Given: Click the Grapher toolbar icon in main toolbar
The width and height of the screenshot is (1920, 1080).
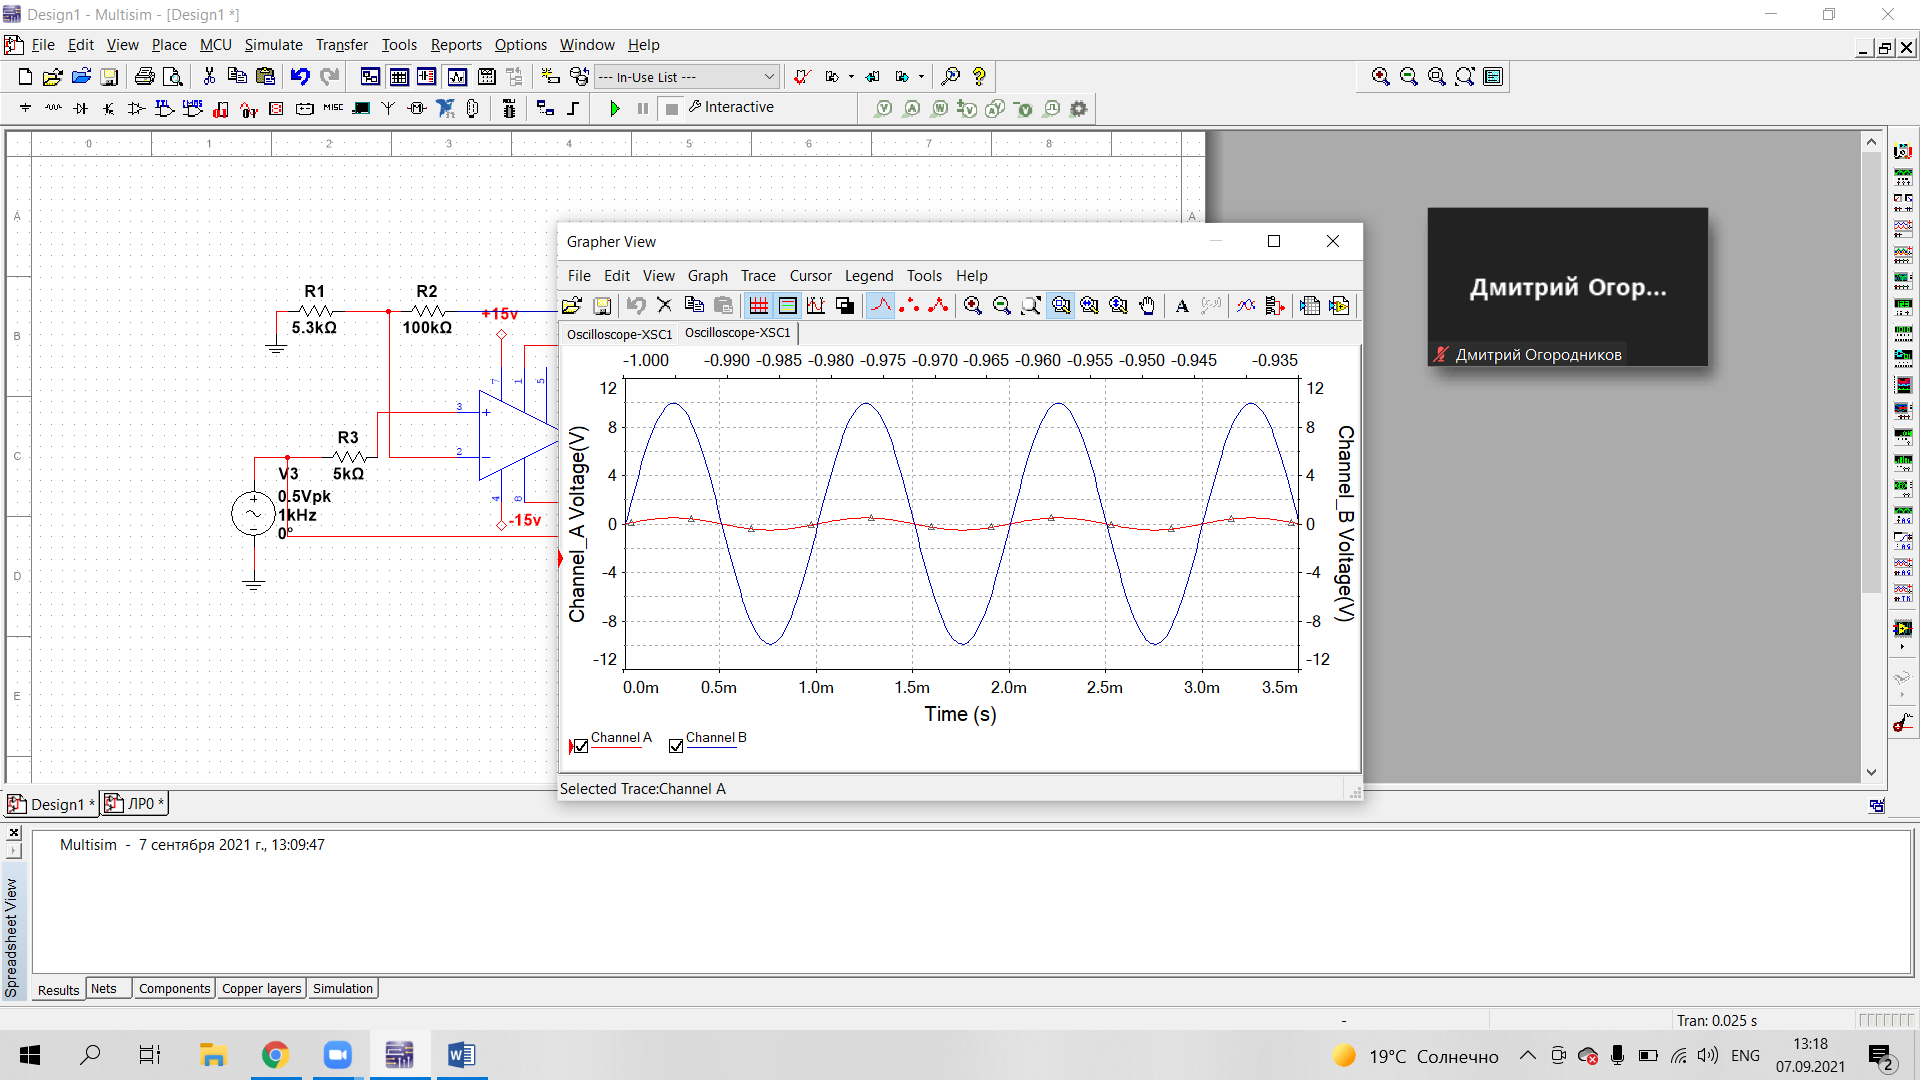Looking at the screenshot, I should coord(457,77).
